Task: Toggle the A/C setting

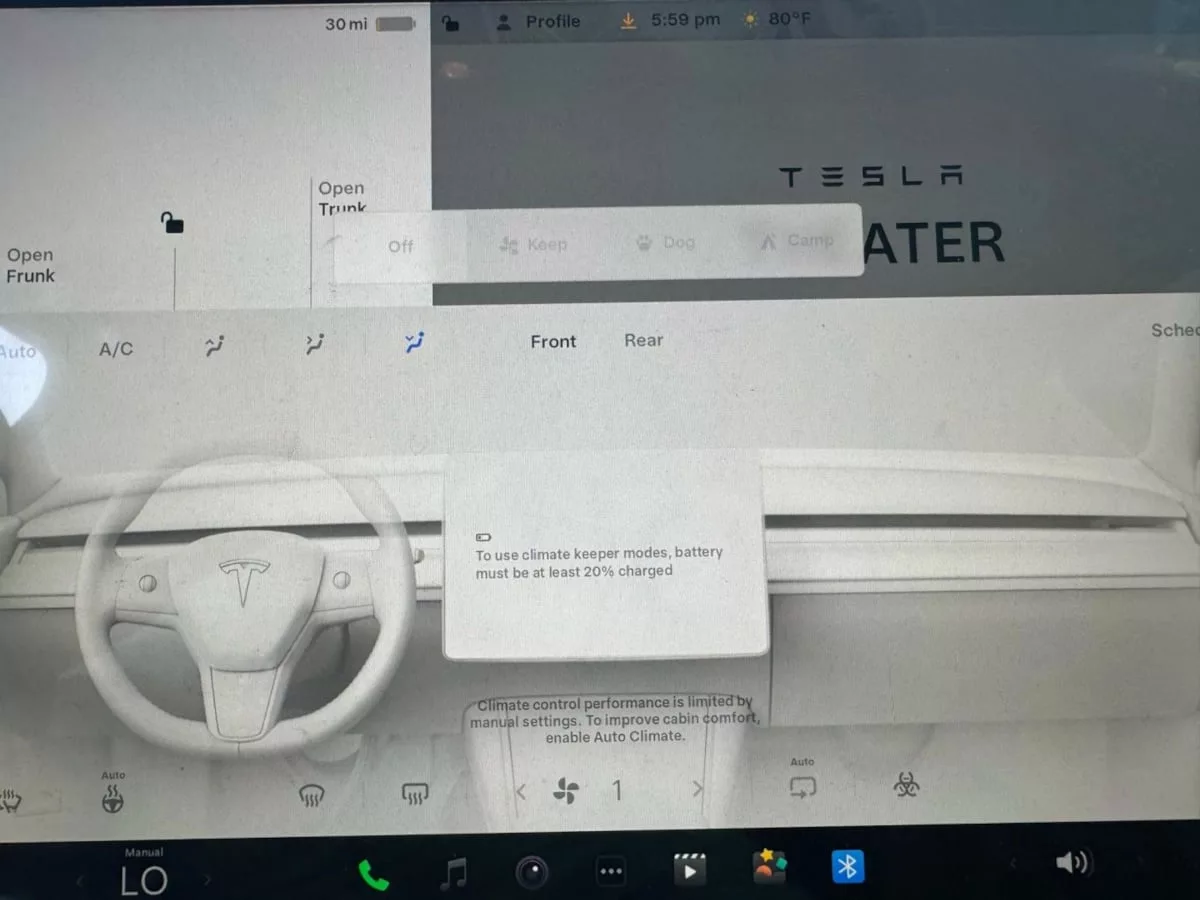Action: [116, 349]
